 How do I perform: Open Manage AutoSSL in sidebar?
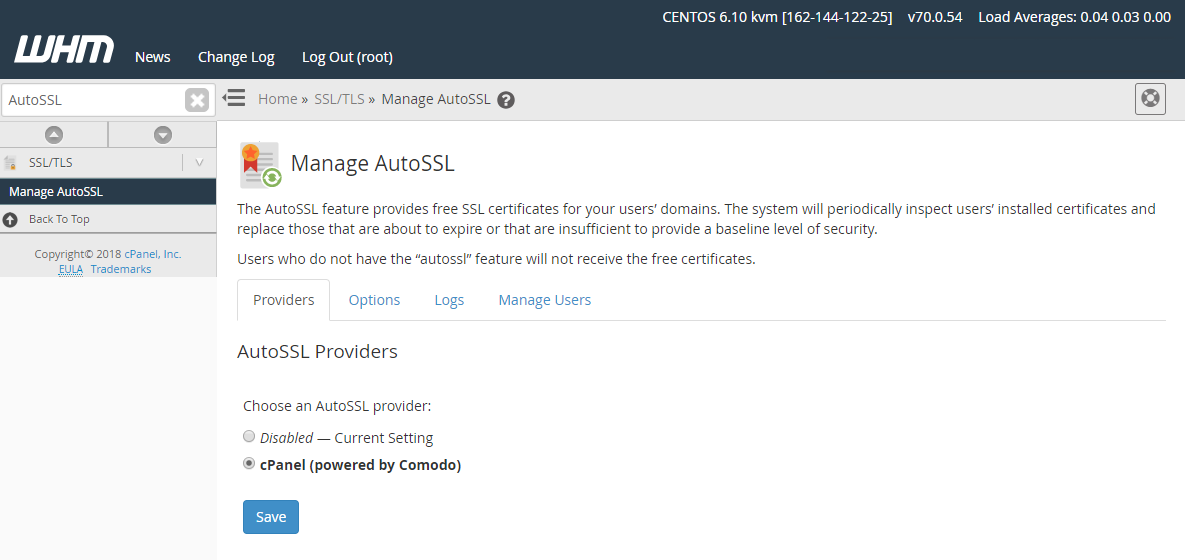pos(108,192)
